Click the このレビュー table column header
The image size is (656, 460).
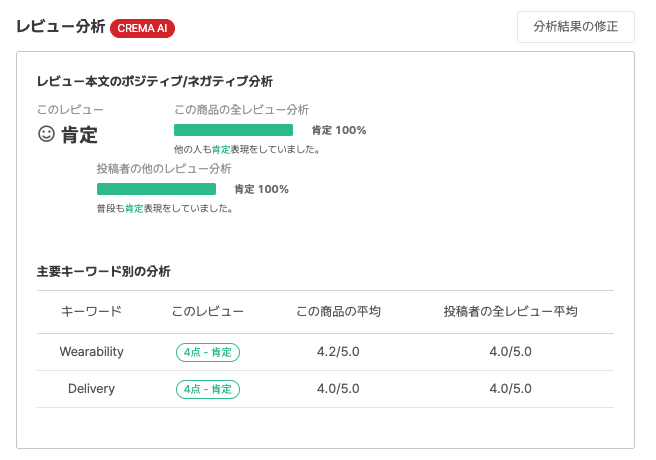[x=208, y=312]
